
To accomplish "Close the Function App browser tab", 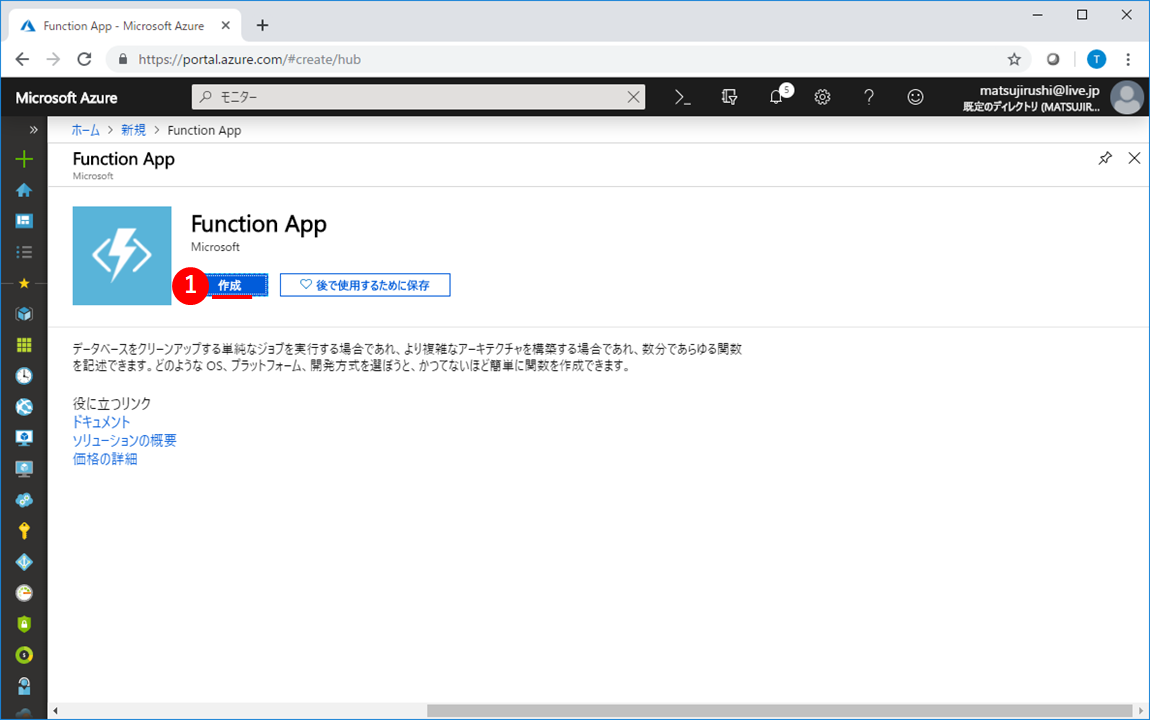I will pyautogui.click(x=226, y=26).
